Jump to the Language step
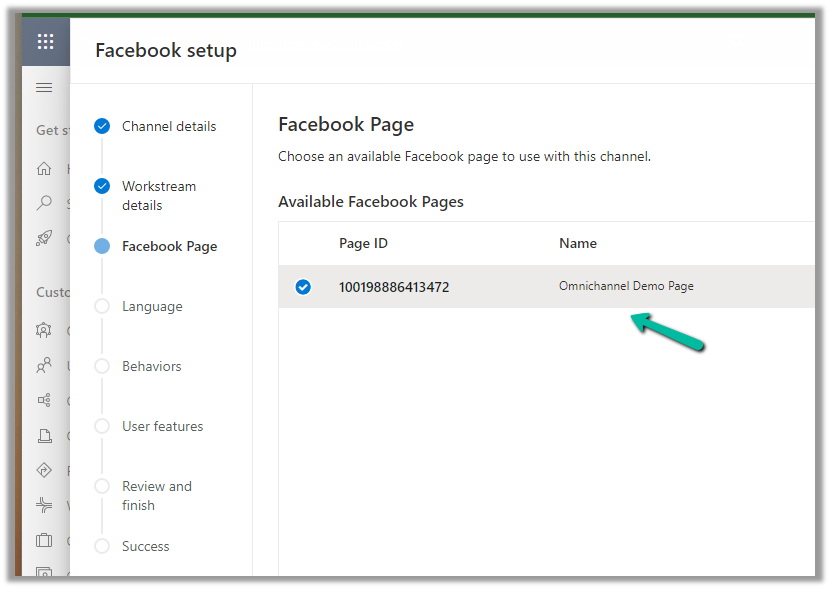Image resolution: width=830 pixels, height=589 pixels. (x=152, y=307)
